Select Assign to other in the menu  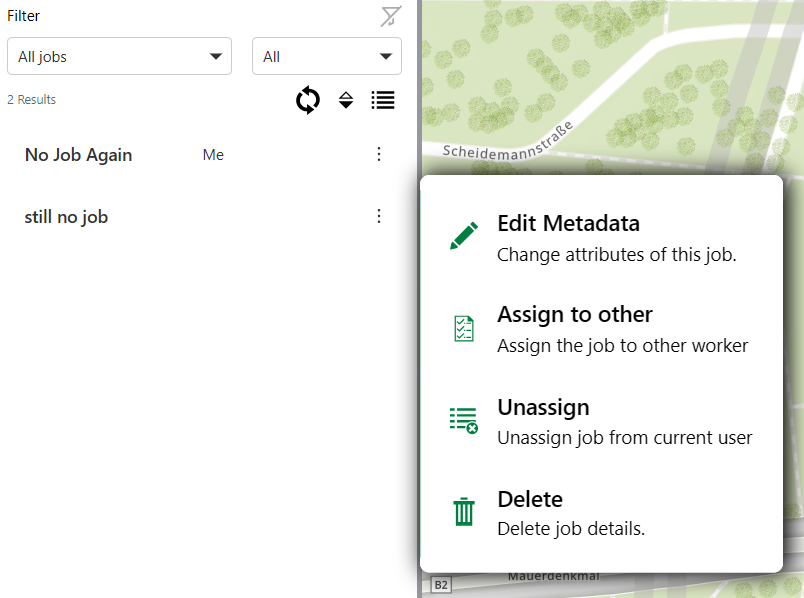point(575,314)
